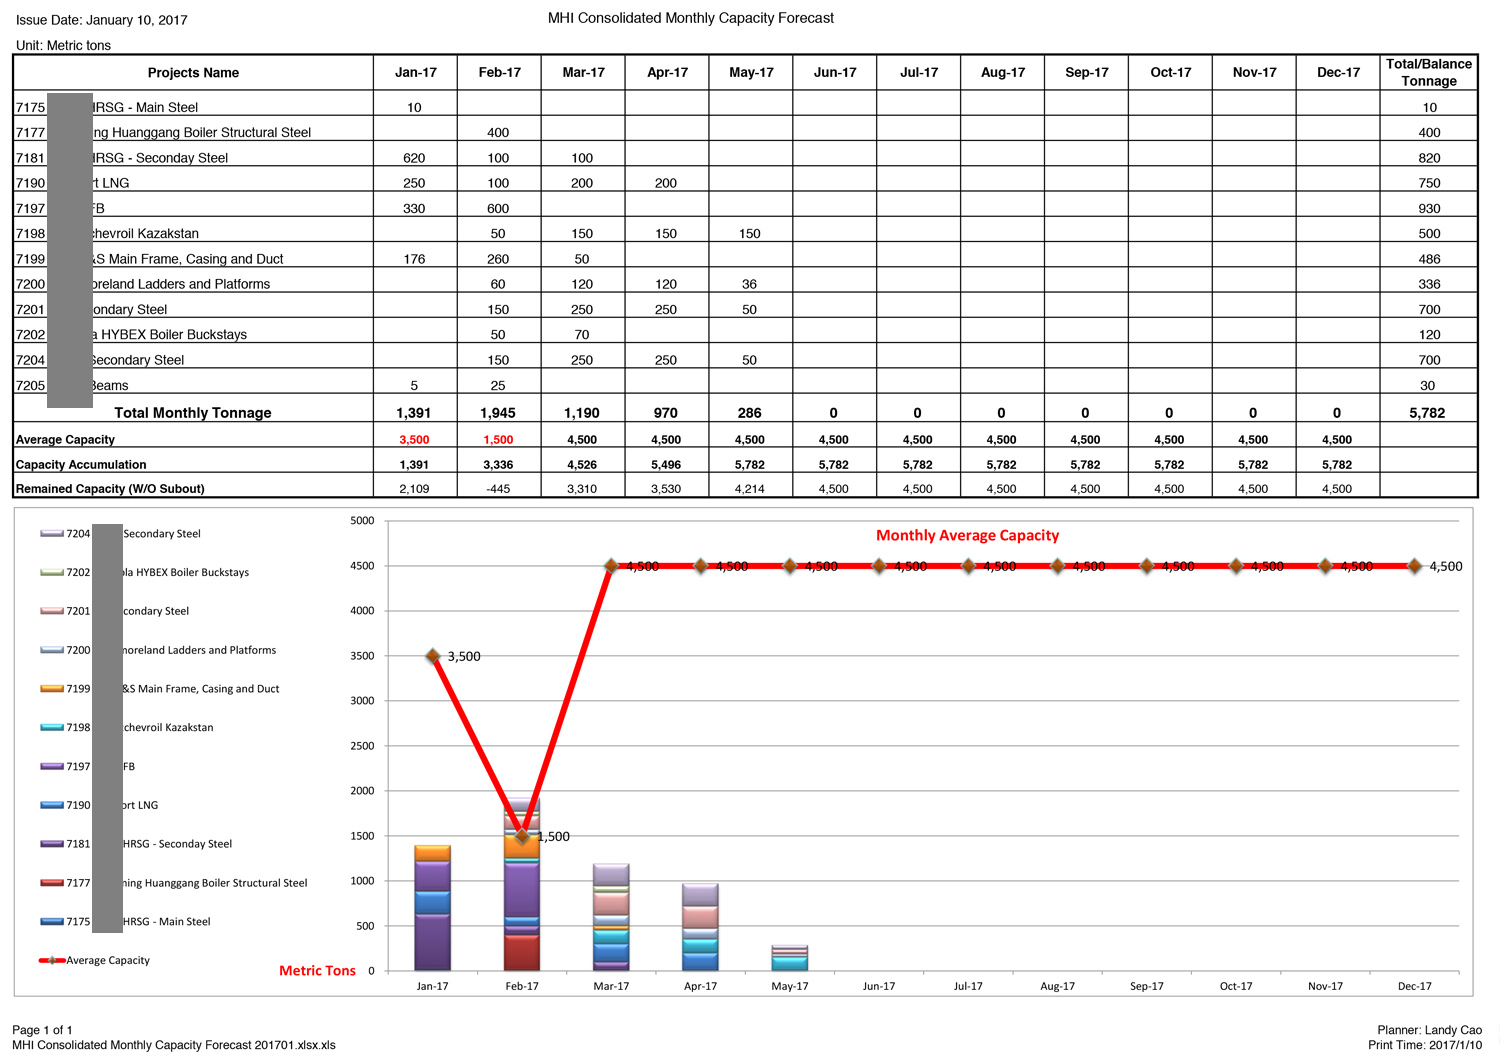This screenshot has height=1061, width=1500.
Task: Select 'Huanggang Boiler Structural Steel' row name
Action: click(202, 133)
